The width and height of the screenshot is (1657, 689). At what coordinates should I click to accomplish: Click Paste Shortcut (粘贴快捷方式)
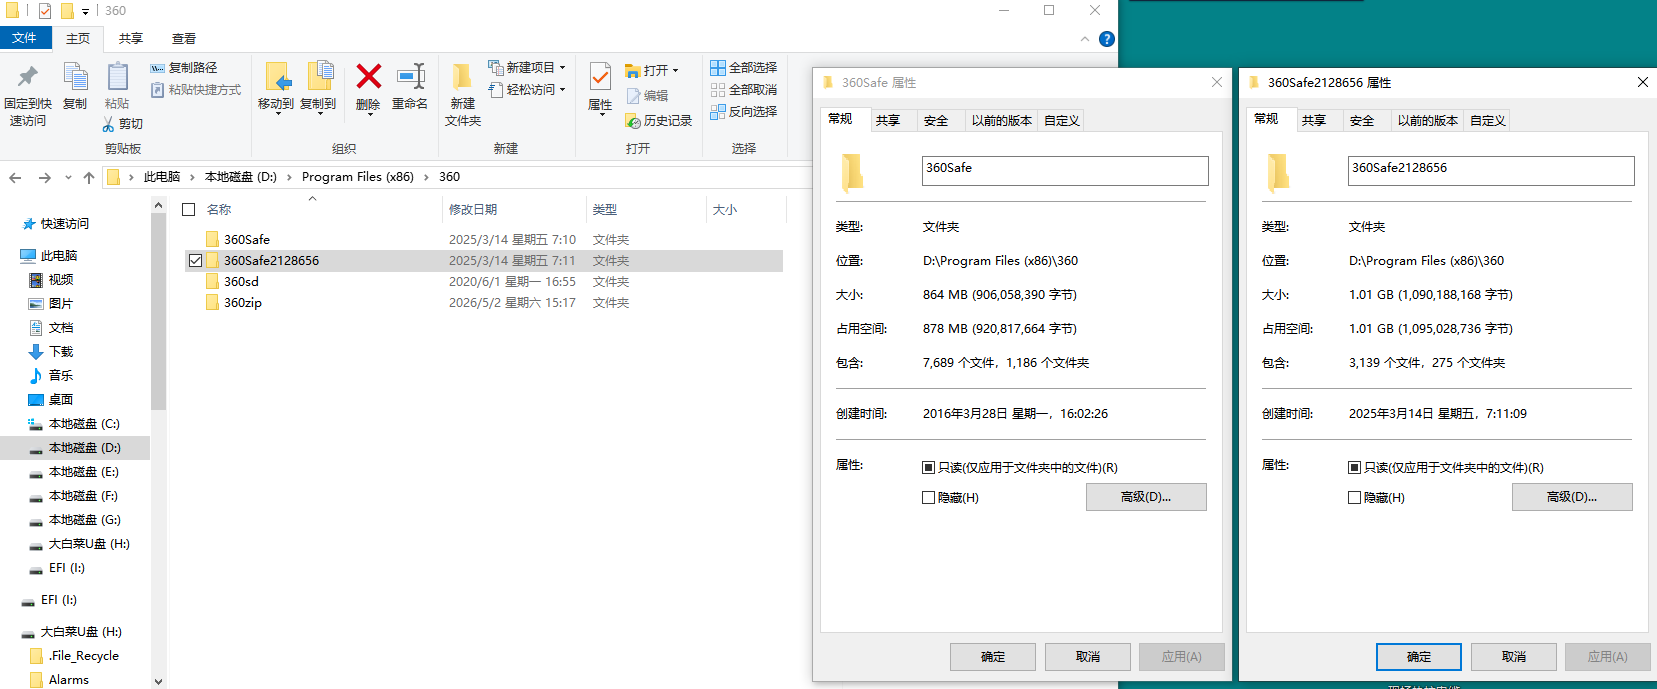coord(196,90)
